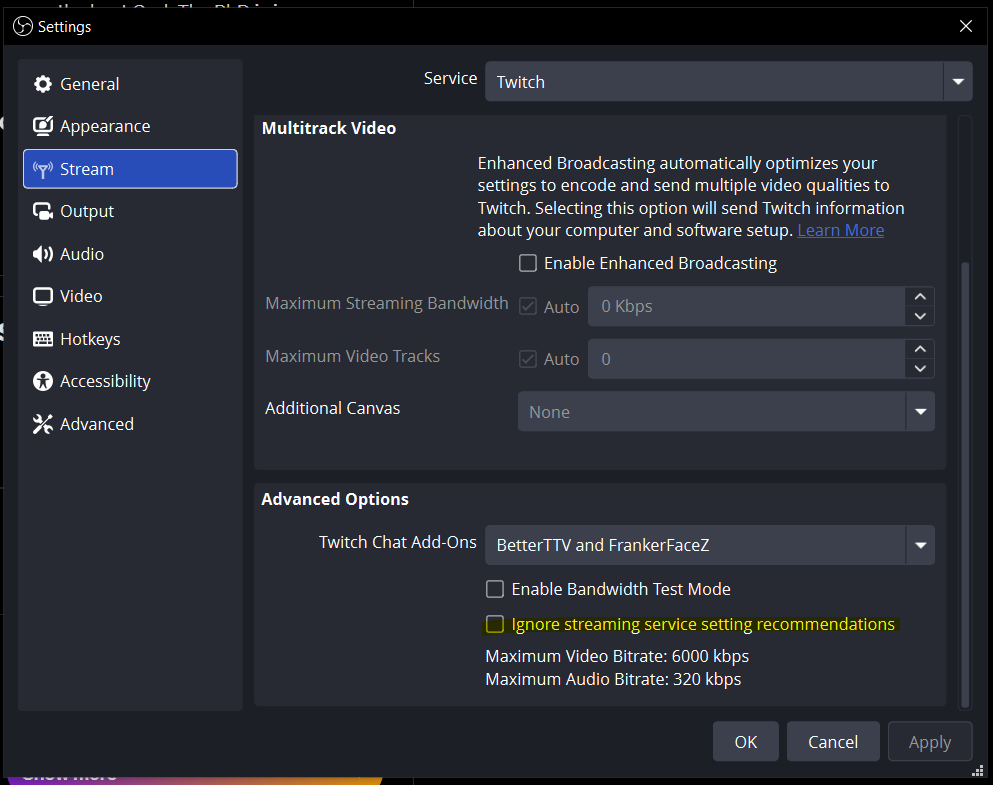
Task: Enable Enhanced Broadcasting checkbox
Action: coord(528,263)
